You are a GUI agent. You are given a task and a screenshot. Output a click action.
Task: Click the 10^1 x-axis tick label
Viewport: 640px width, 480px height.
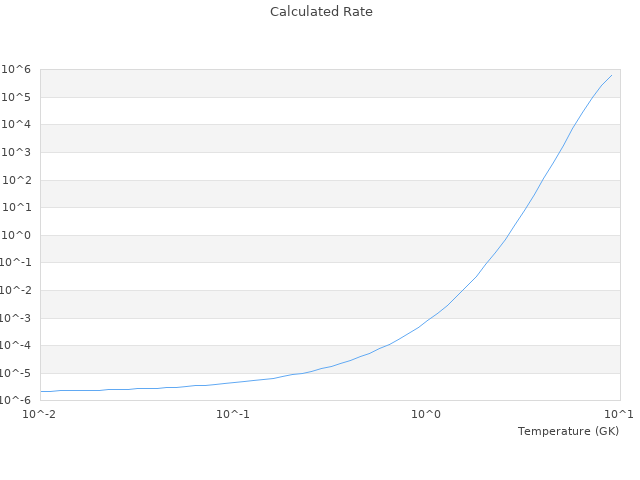pyautogui.click(x=619, y=414)
